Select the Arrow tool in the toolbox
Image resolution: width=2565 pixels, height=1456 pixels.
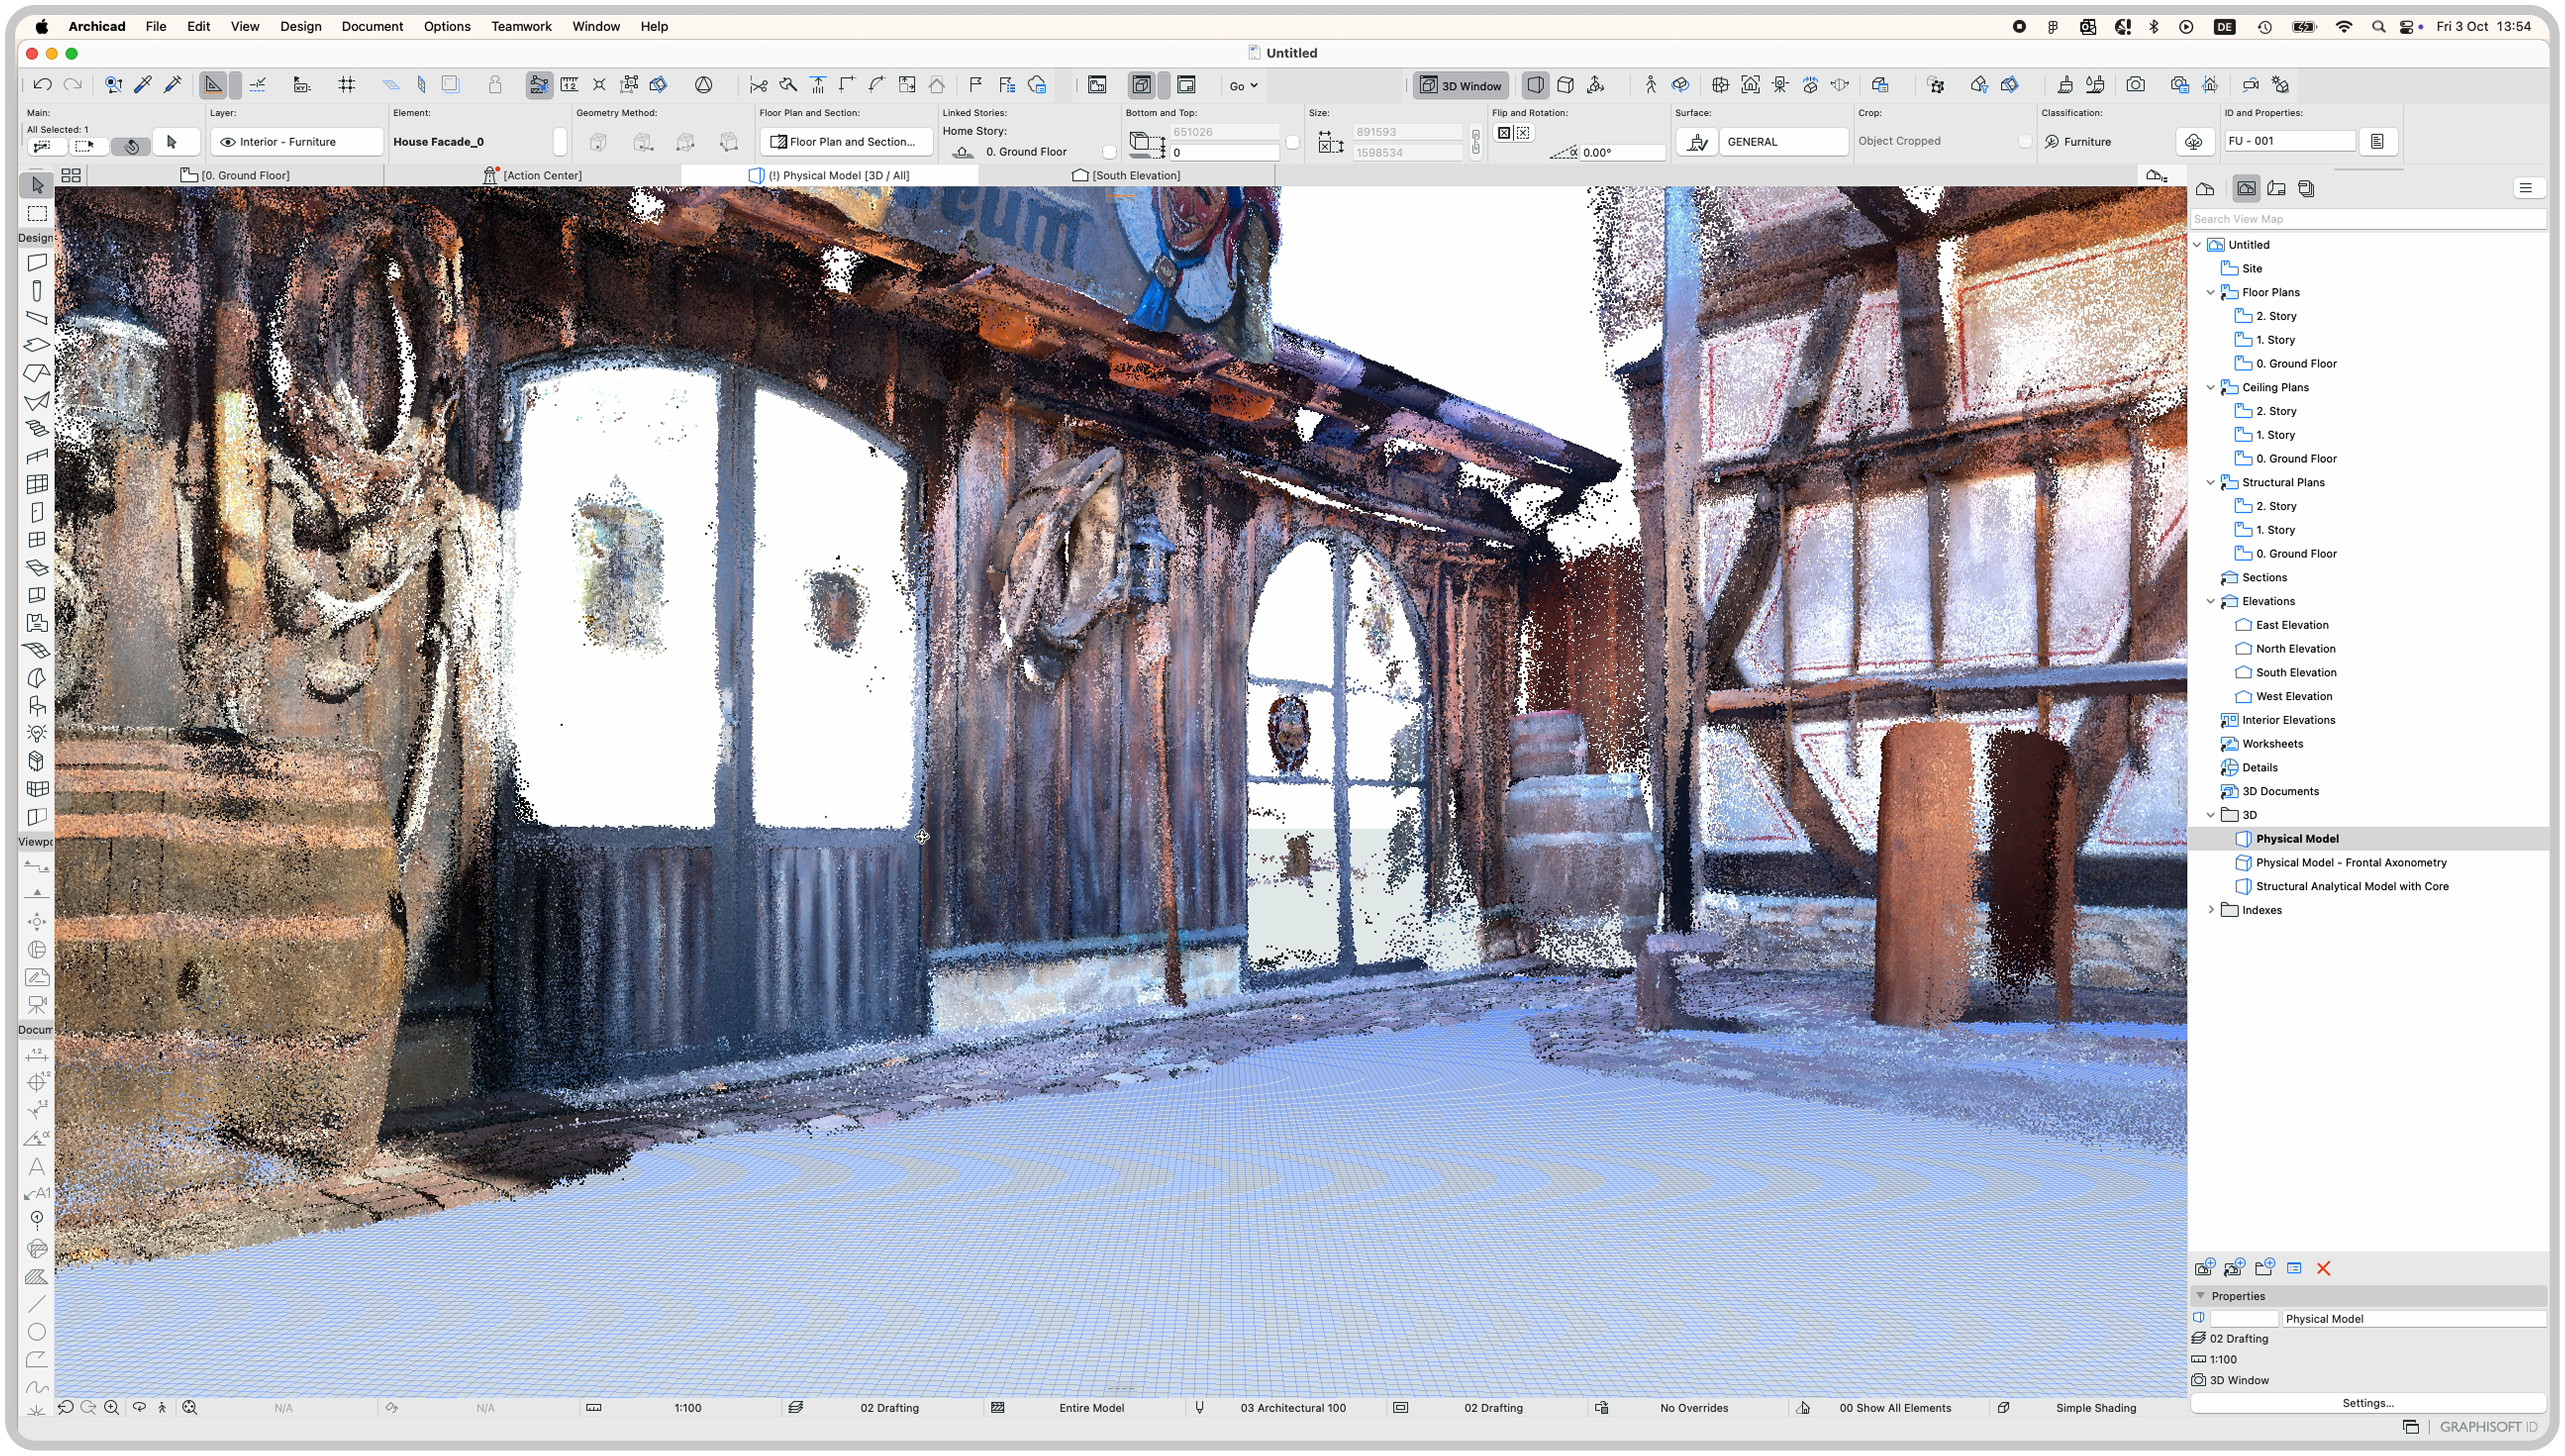click(x=37, y=185)
